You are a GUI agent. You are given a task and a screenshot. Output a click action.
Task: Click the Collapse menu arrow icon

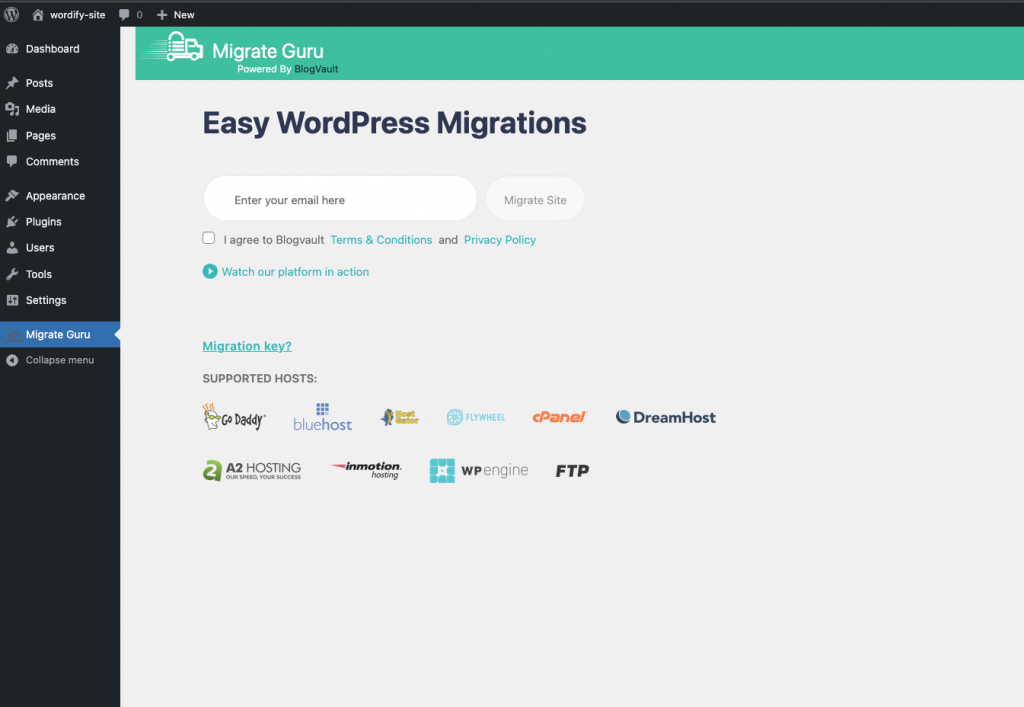12,360
